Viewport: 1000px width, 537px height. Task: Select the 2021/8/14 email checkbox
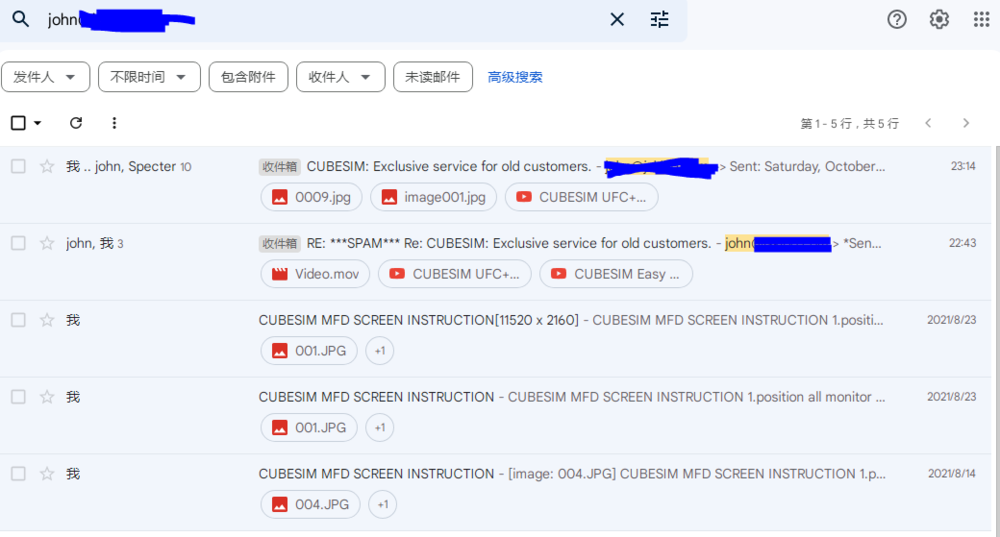tap(18, 473)
